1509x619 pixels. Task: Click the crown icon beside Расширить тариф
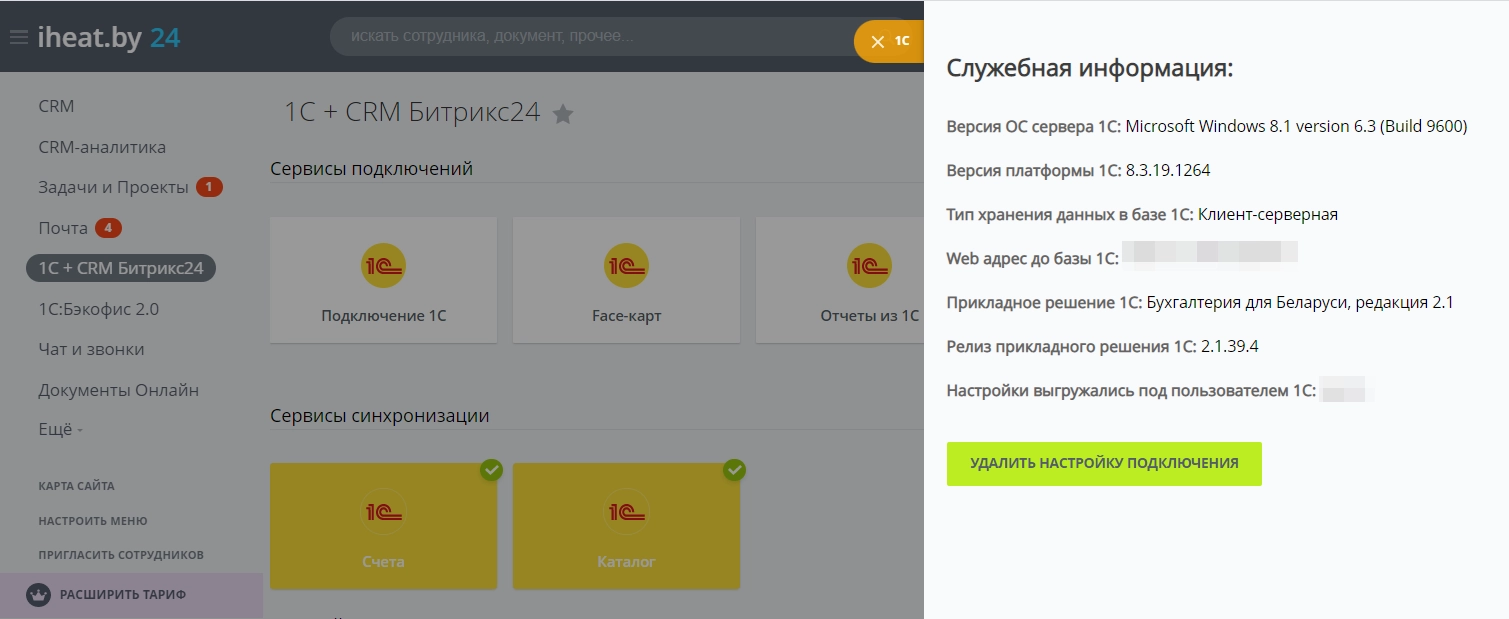pyautogui.click(x=38, y=595)
